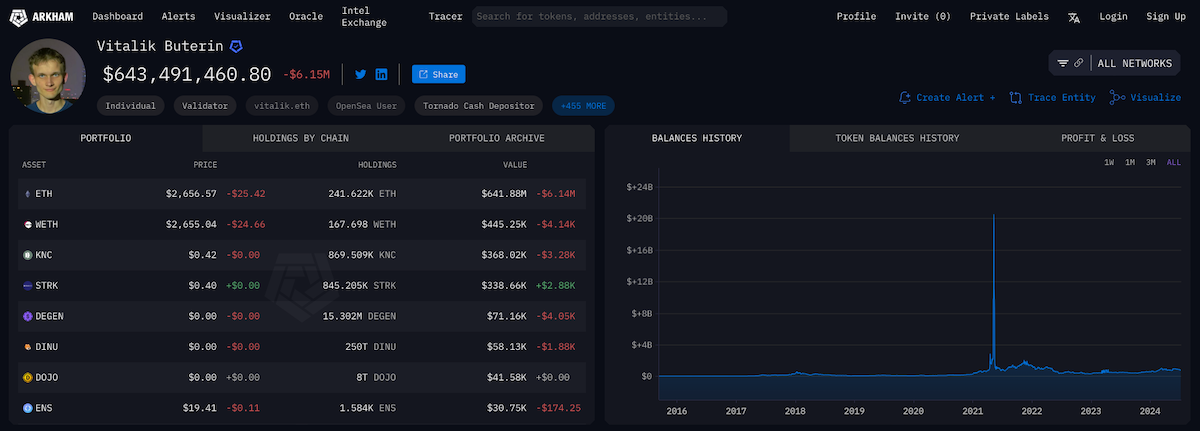Click the filter icon near All Networks
This screenshot has height=431, width=1200.
1063,63
